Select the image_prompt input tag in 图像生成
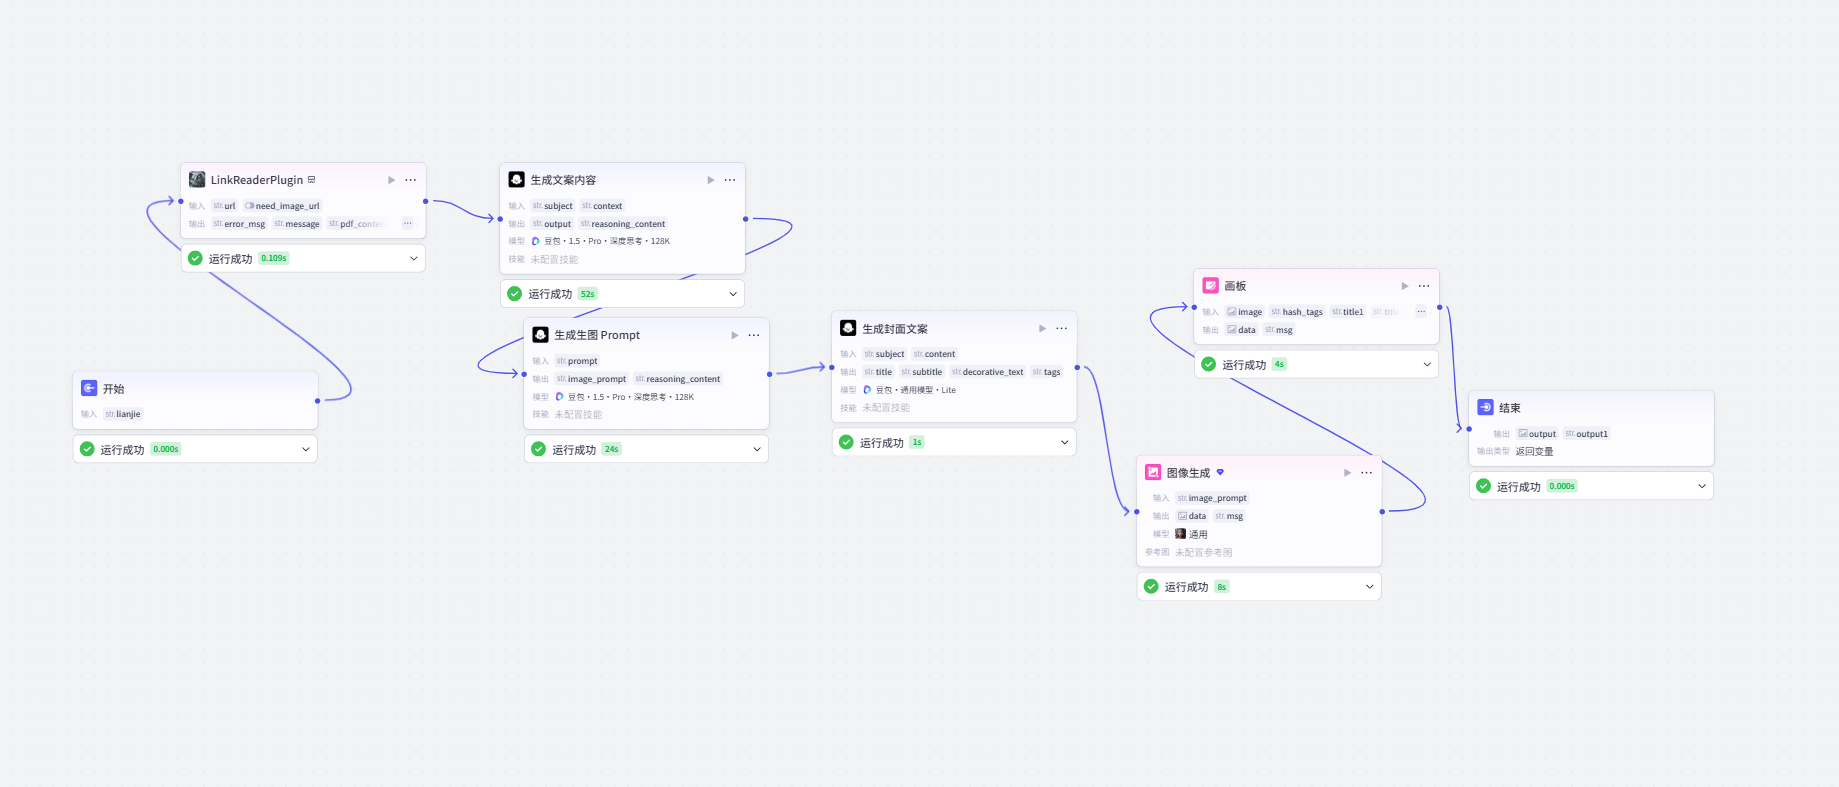This screenshot has width=1839, height=787. pos(1212,498)
